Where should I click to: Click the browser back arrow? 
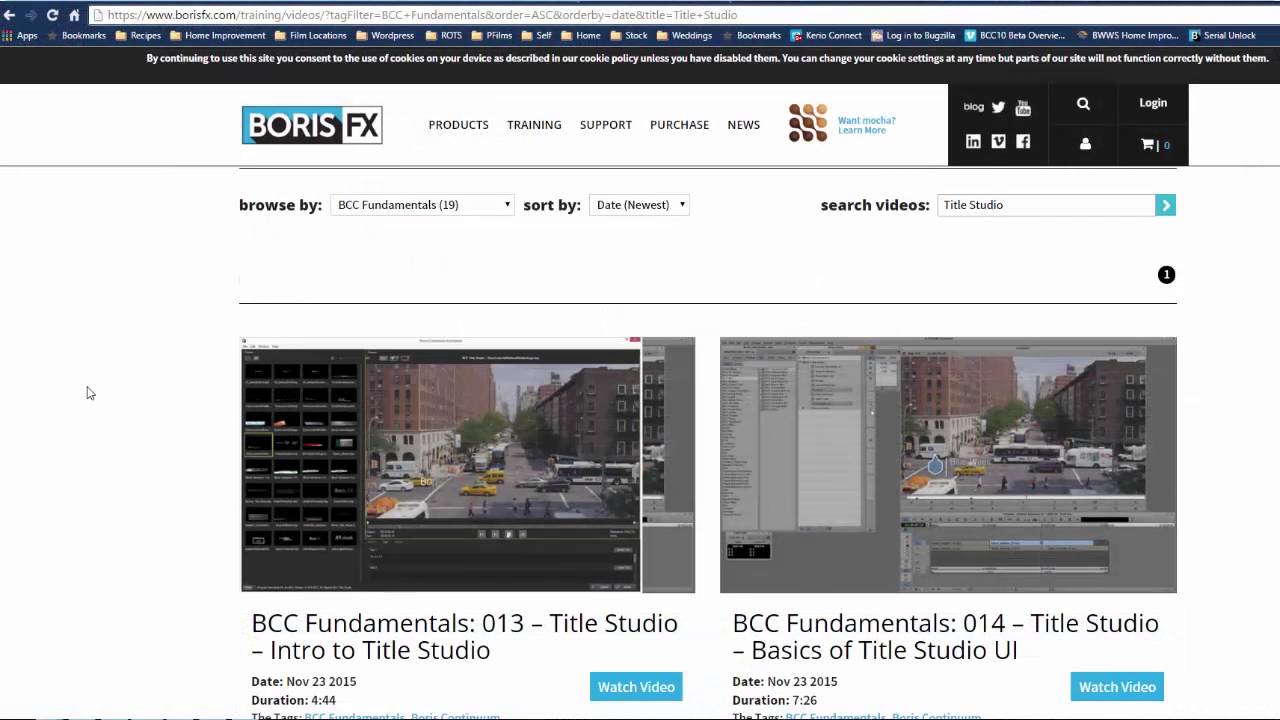9,15
